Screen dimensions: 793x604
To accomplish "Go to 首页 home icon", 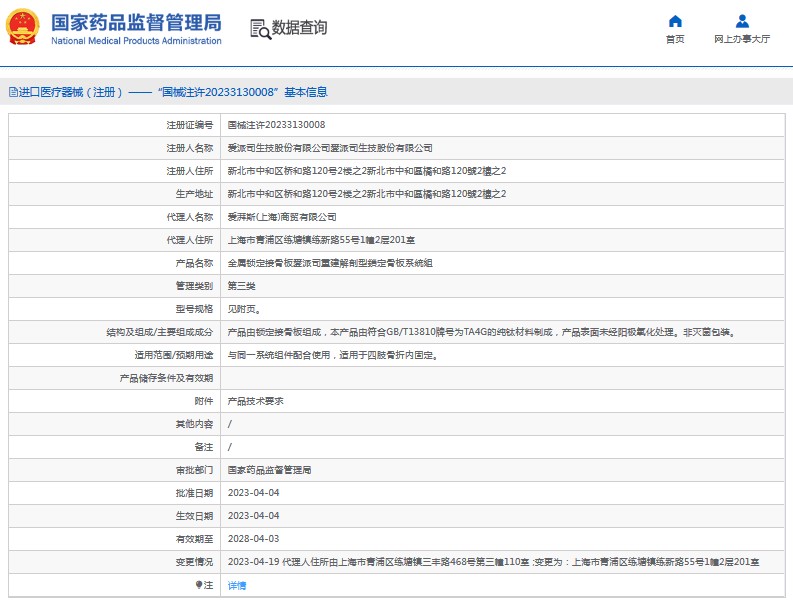I will point(675,21).
